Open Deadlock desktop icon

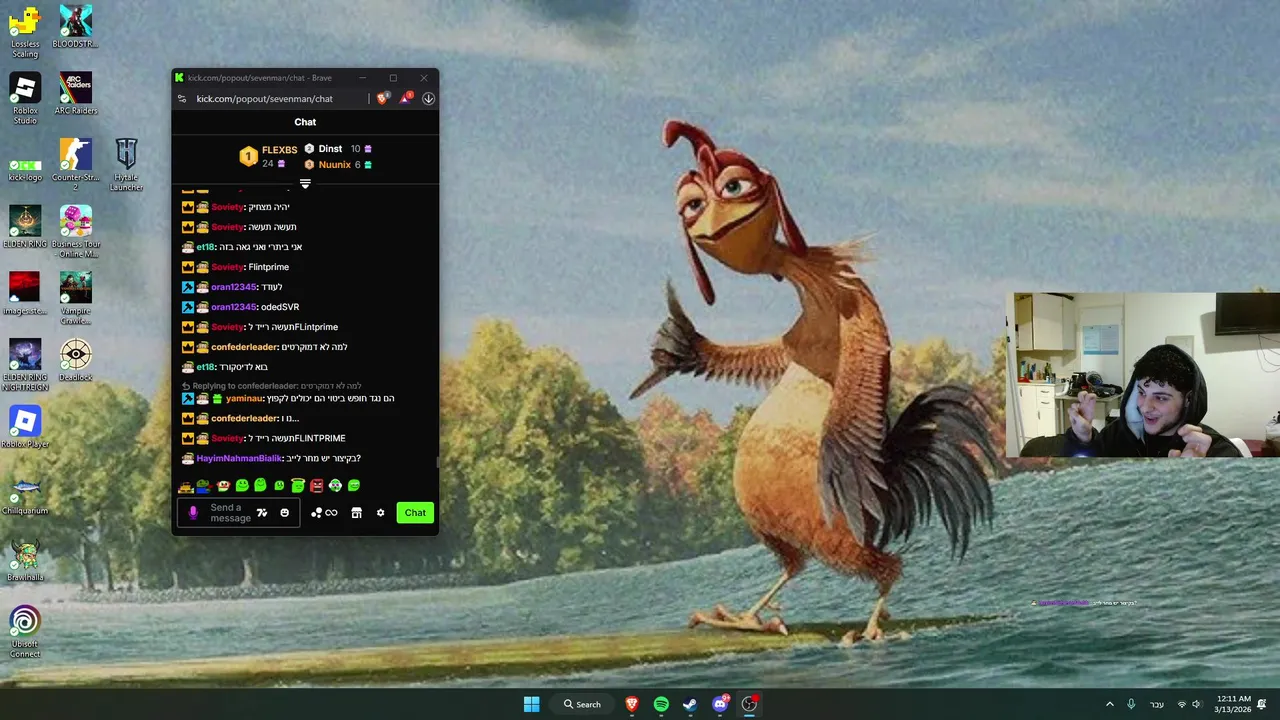[x=76, y=361]
